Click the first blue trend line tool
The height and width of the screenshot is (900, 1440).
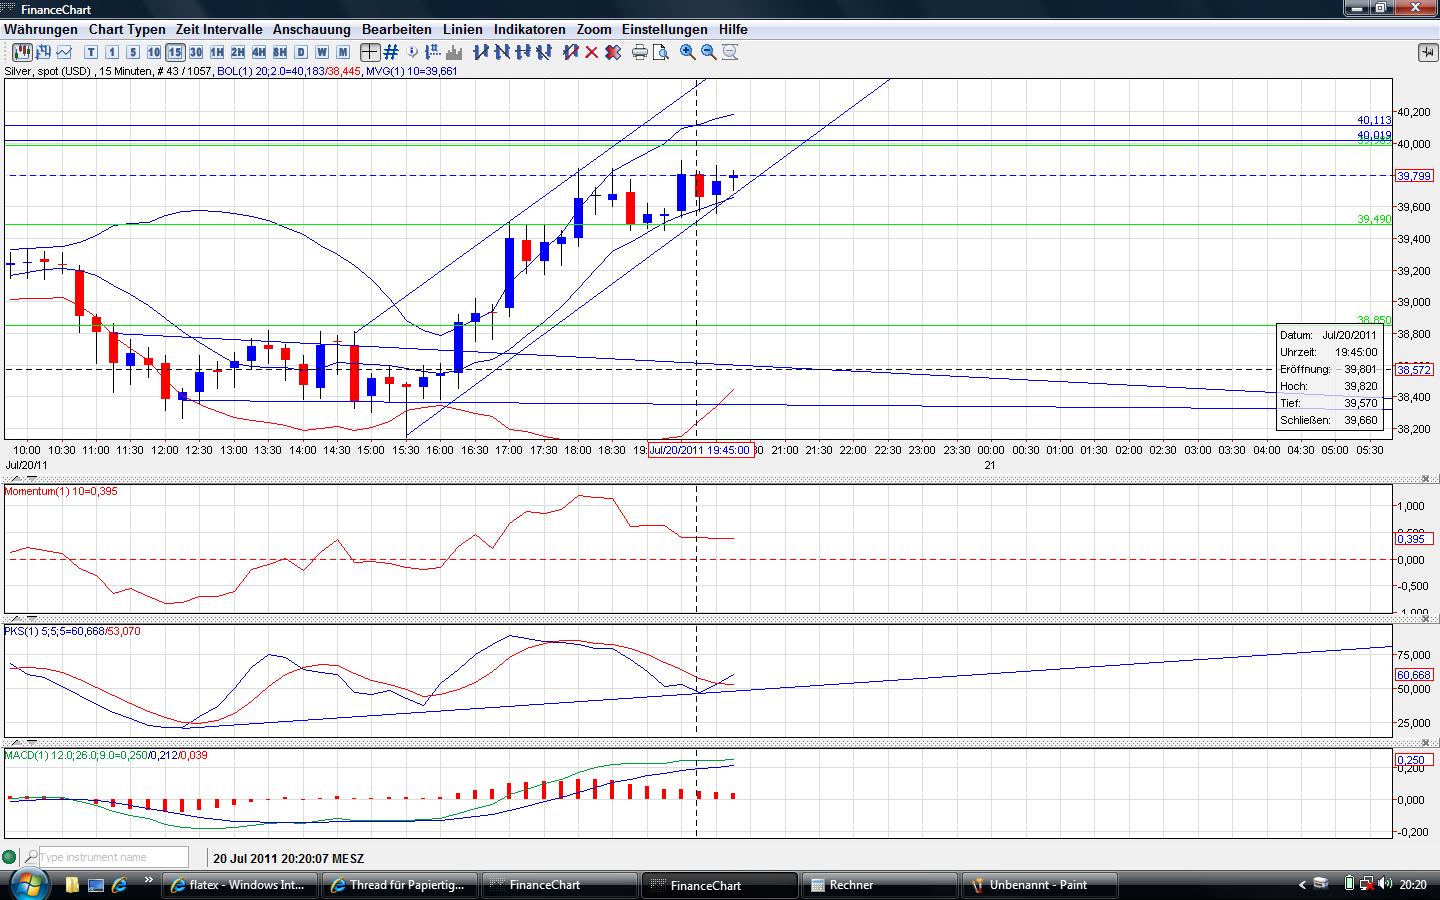coord(481,52)
